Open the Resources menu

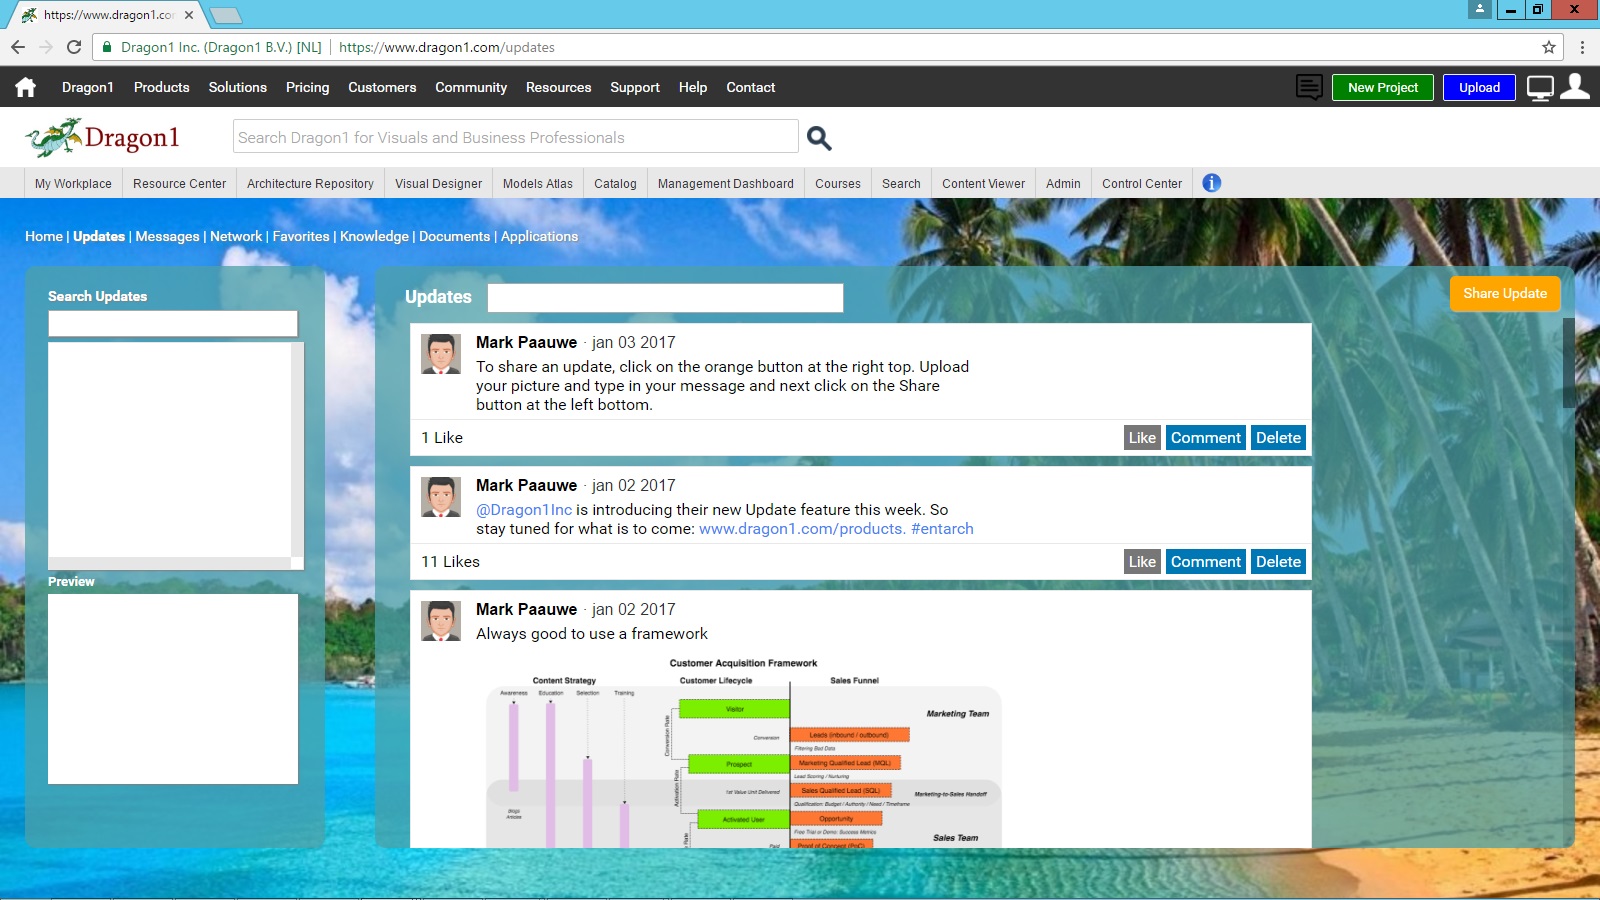click(x=559, y=87)
